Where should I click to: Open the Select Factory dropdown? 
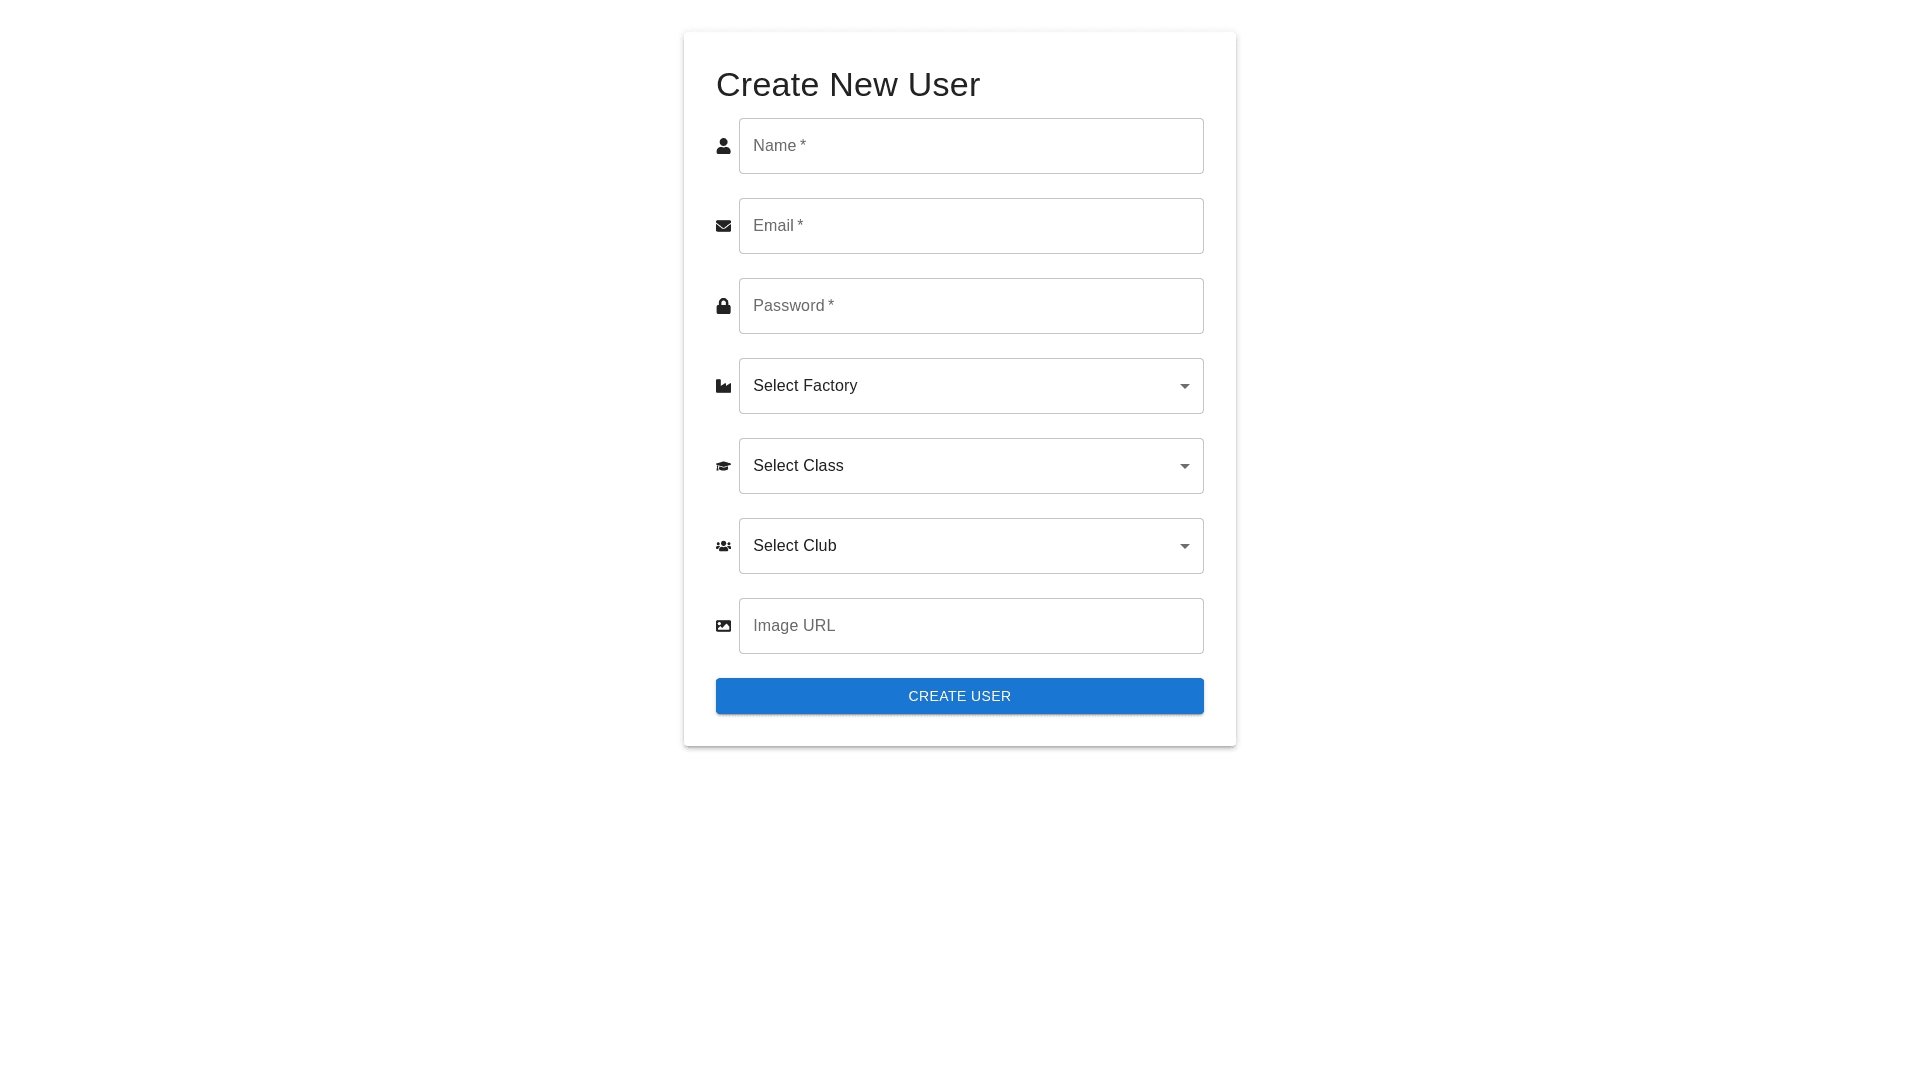pyautogui.click(x=960, y=386)
